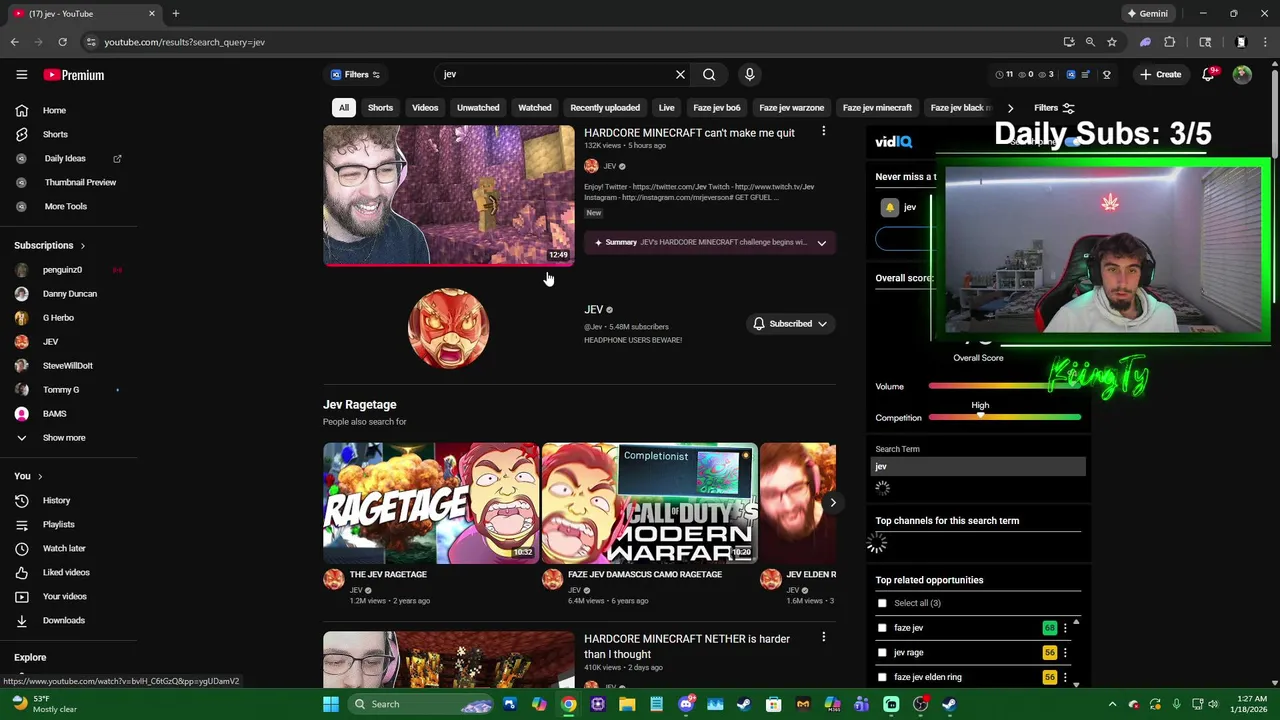Open Gemini in Chrome
1280x720 pixels.
pyautogui.click(x=1147, y=14)
